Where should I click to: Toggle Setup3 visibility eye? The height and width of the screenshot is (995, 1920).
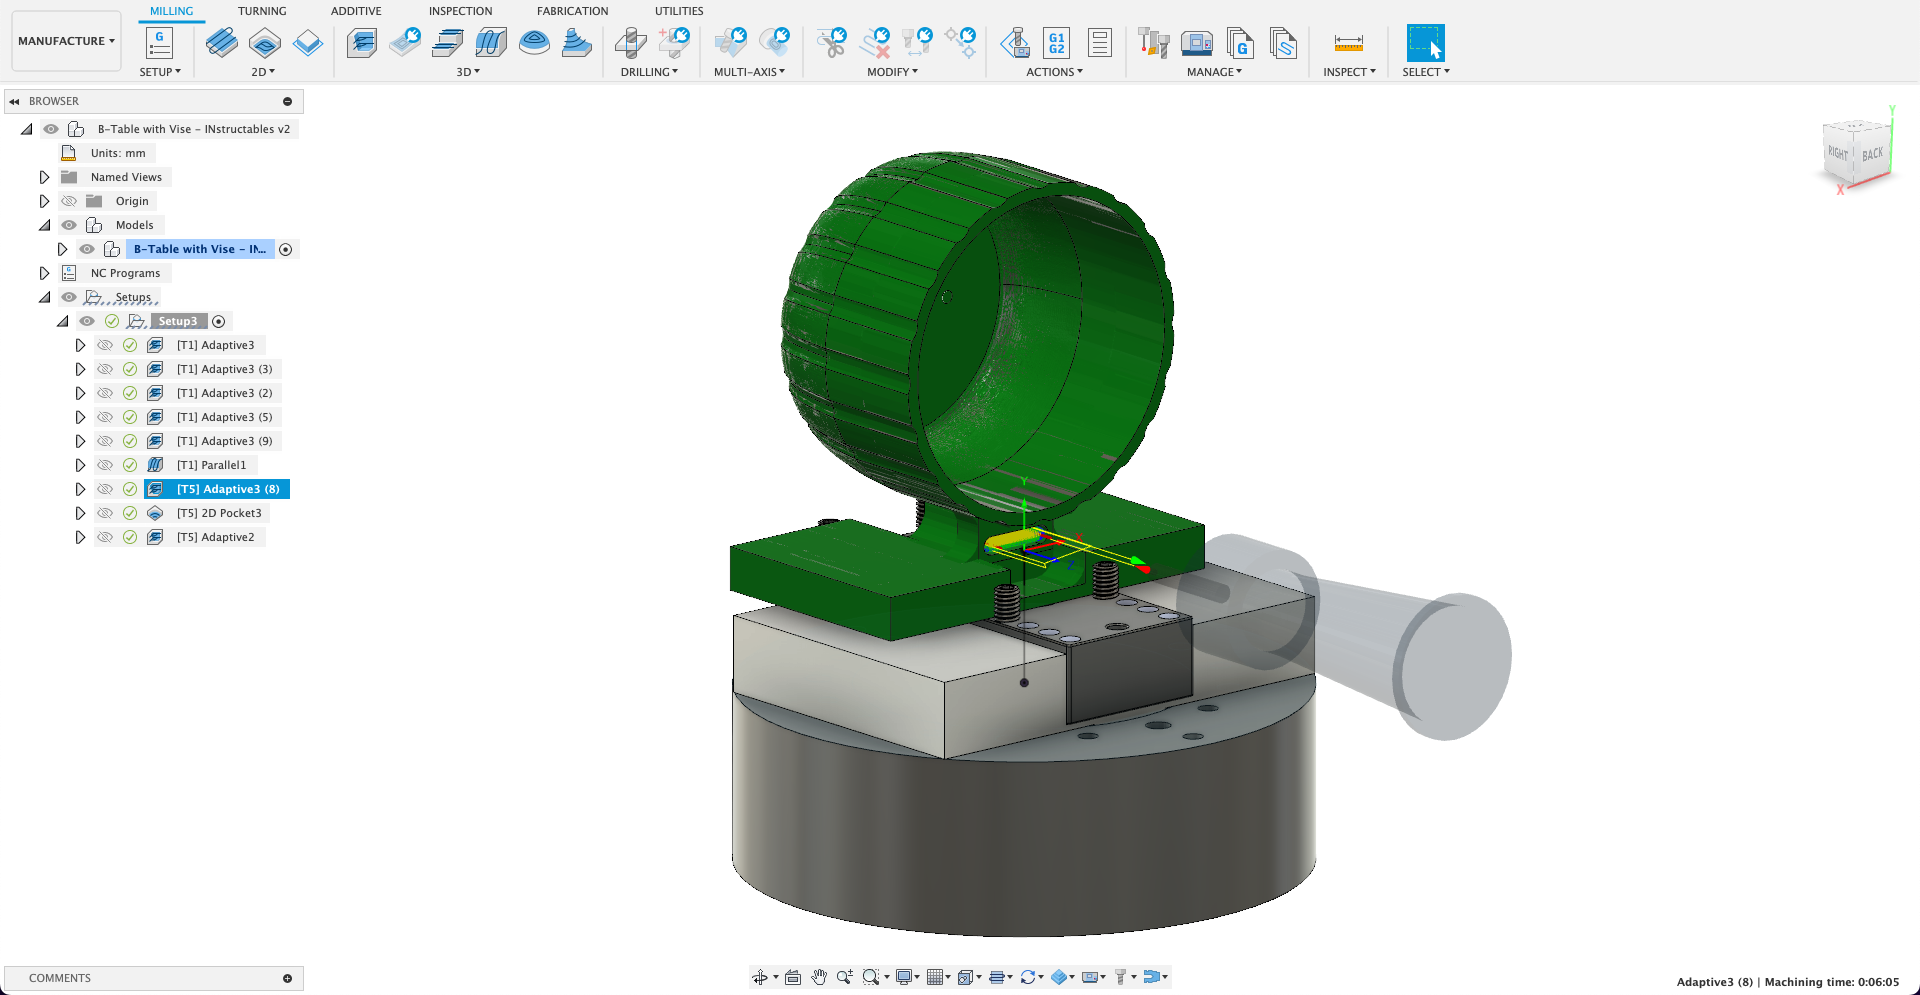[87, 321]
